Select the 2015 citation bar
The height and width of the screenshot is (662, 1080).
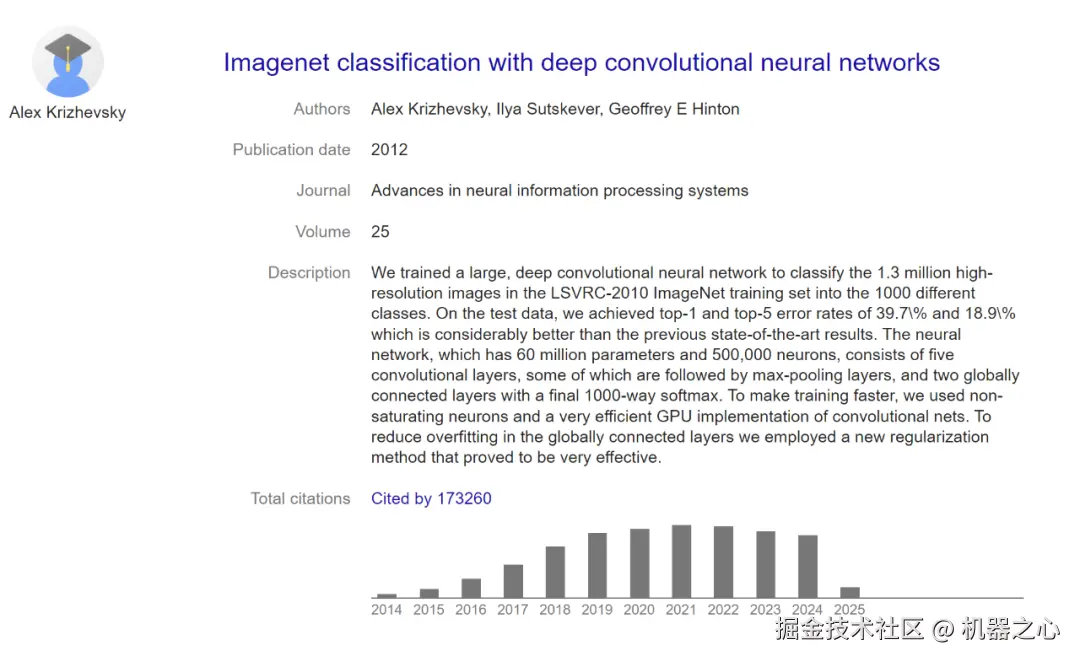coord(429,593)
